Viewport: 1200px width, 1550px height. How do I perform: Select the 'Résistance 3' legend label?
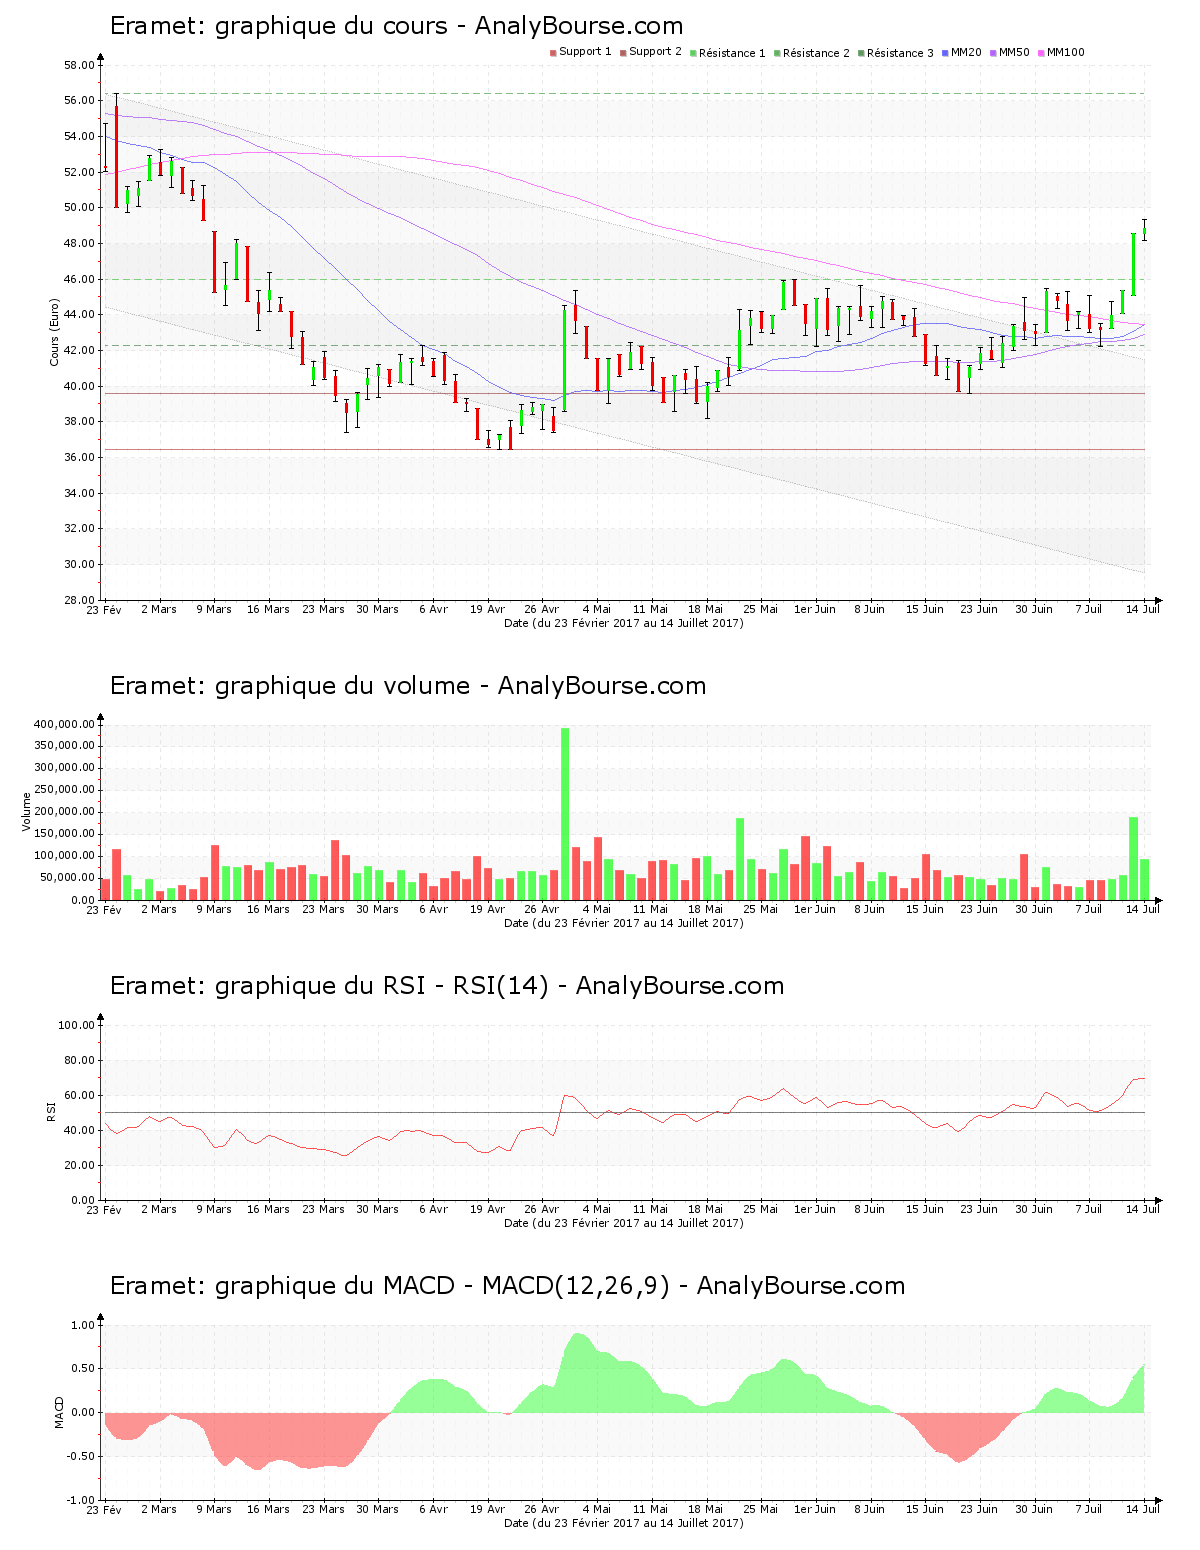(x=900, y=53)
